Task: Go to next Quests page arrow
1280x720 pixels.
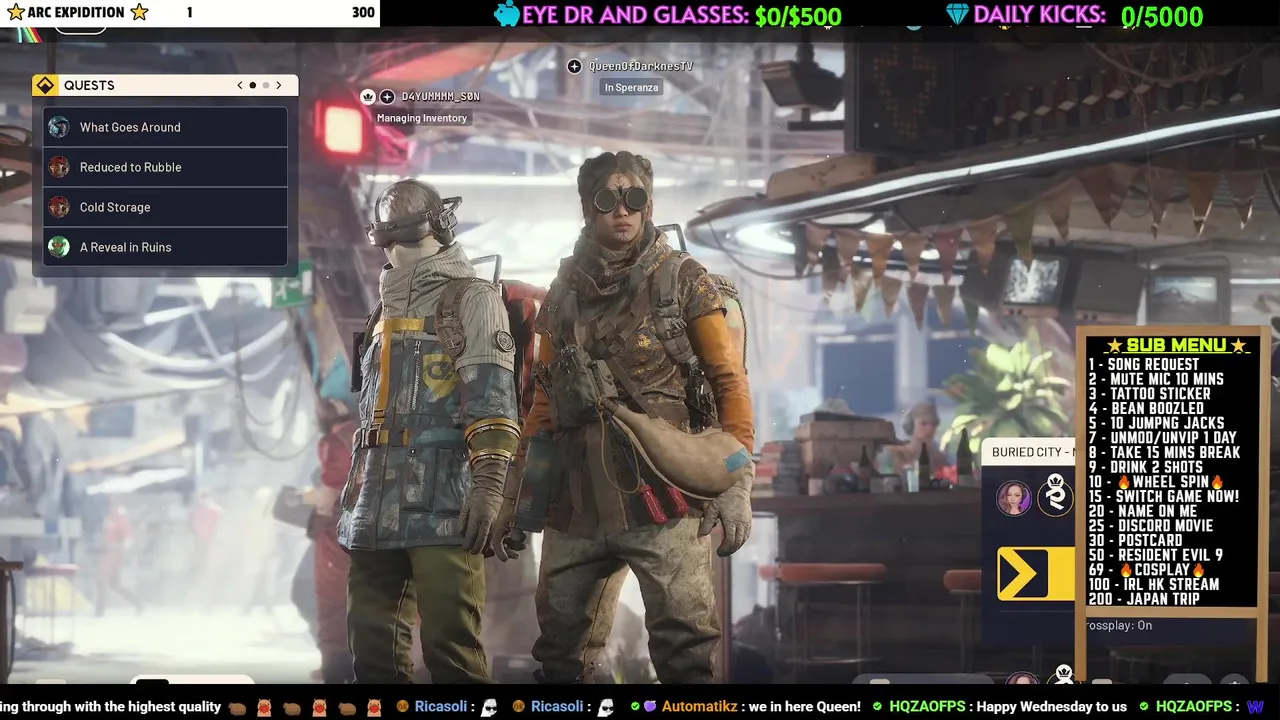Action: click(279, 85)
